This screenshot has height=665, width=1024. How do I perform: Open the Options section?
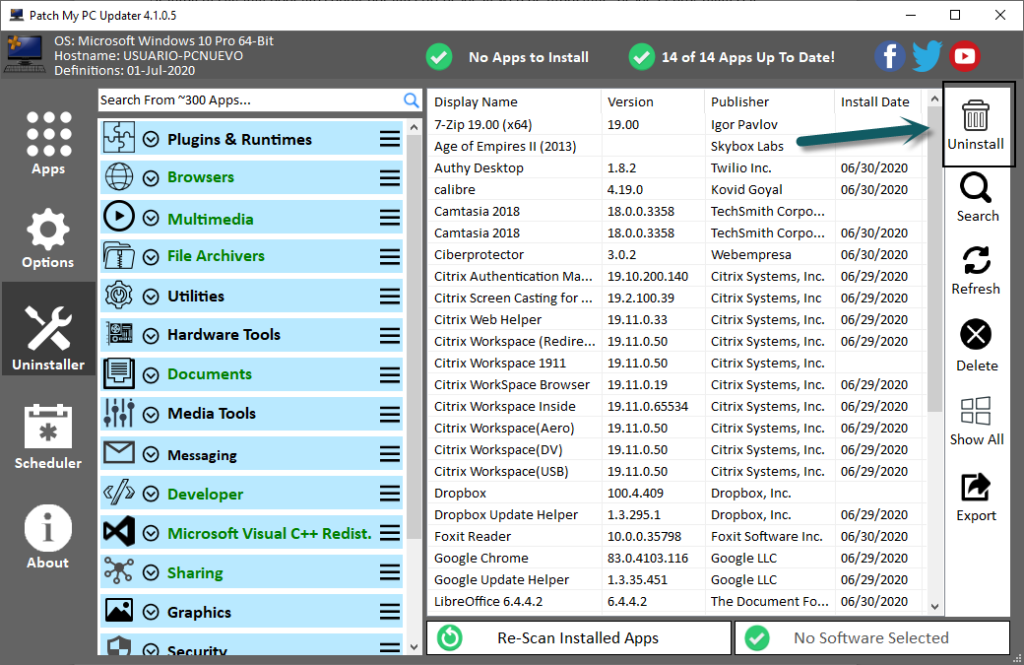point(48,238)
